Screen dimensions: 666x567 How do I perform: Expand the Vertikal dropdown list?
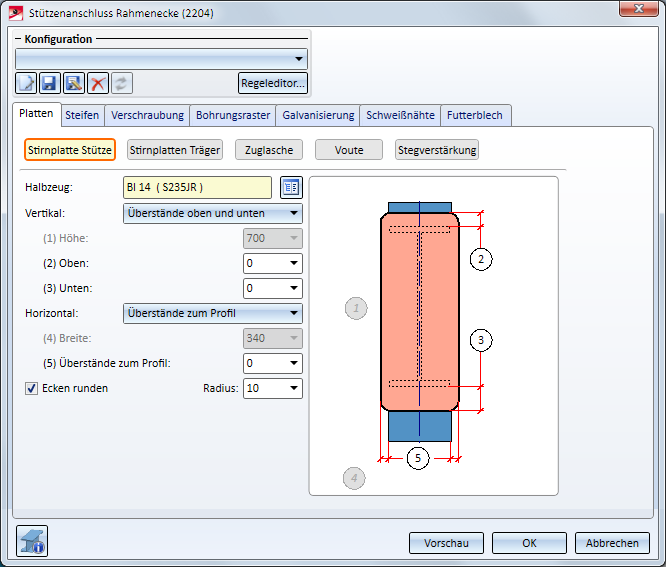click(292, 213)
